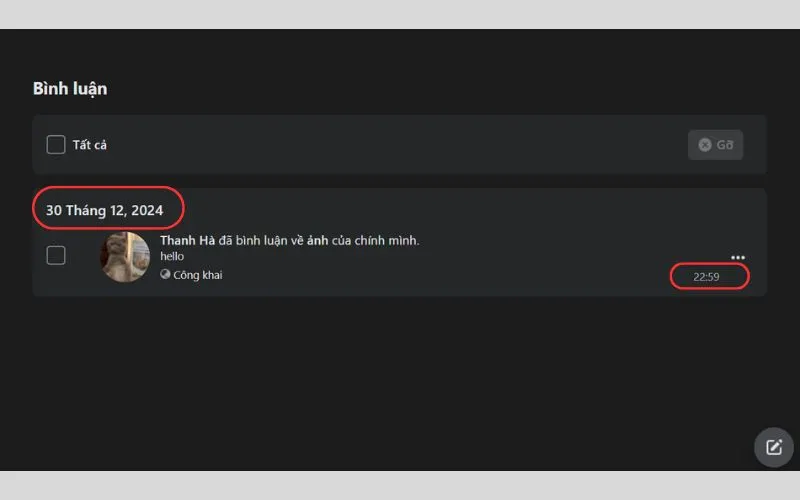This screenshot has width=800, height=500.
Task: Click the "của chính mình" text
Action: pos(375,240)
